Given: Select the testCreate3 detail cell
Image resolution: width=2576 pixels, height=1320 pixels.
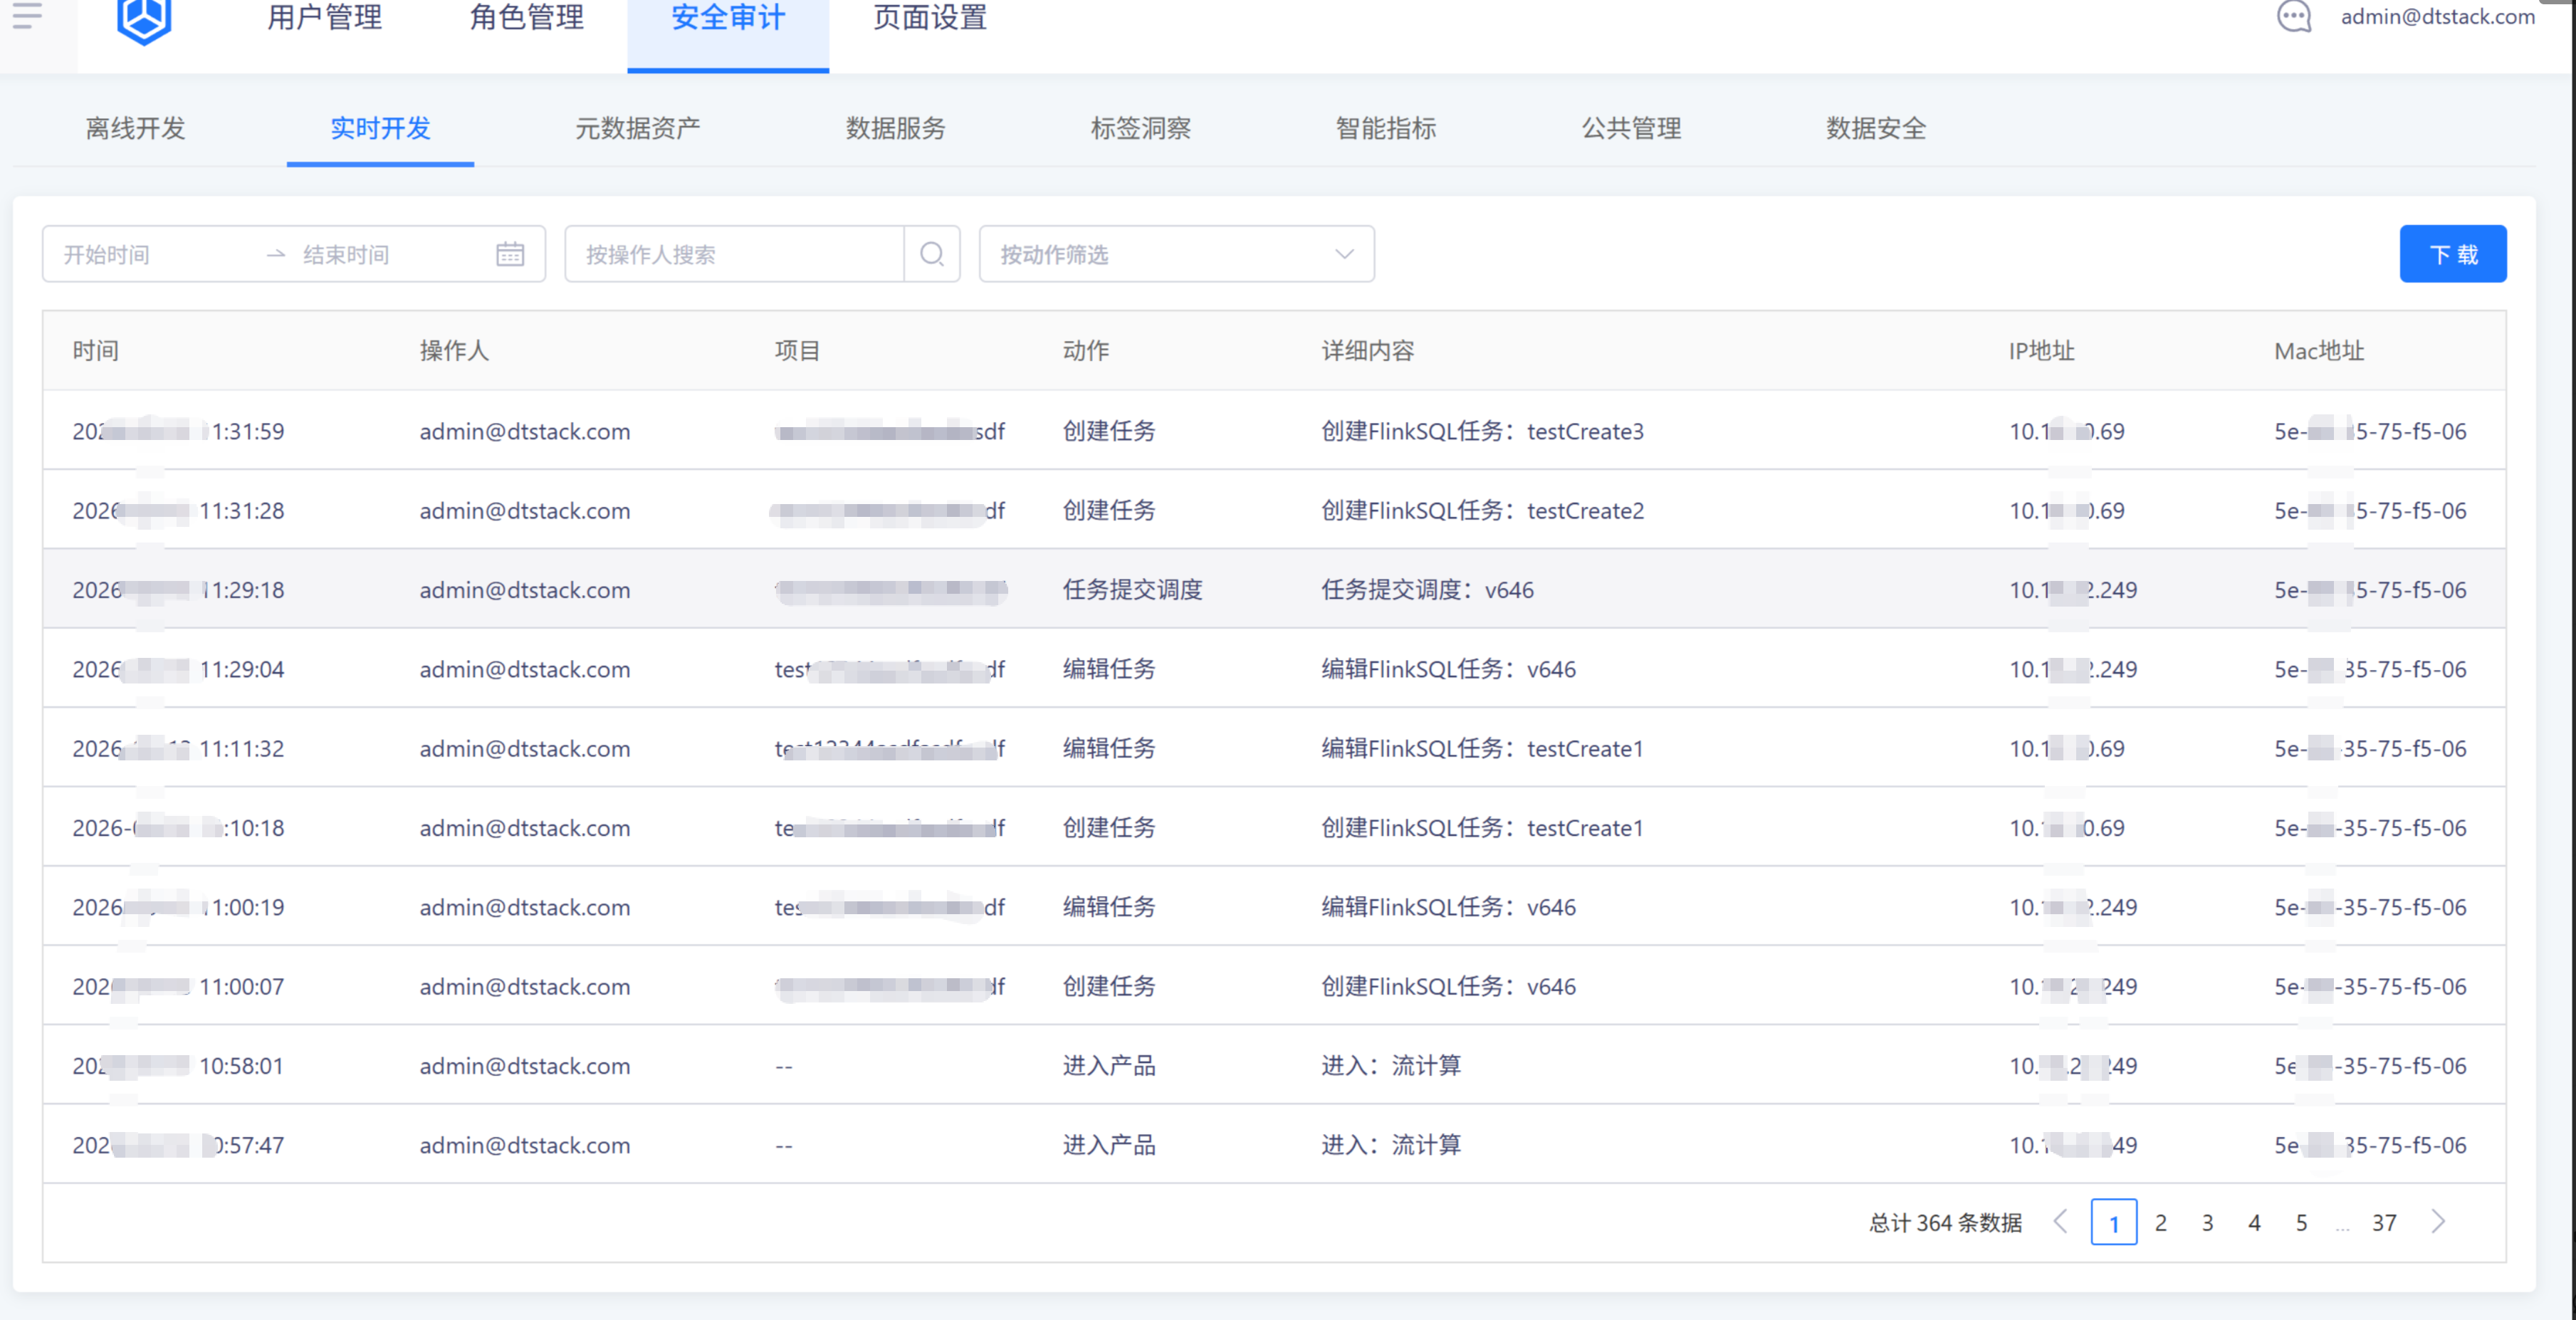Looking at the screenshot, I should pyautogui.click(x=1482, y=431).
